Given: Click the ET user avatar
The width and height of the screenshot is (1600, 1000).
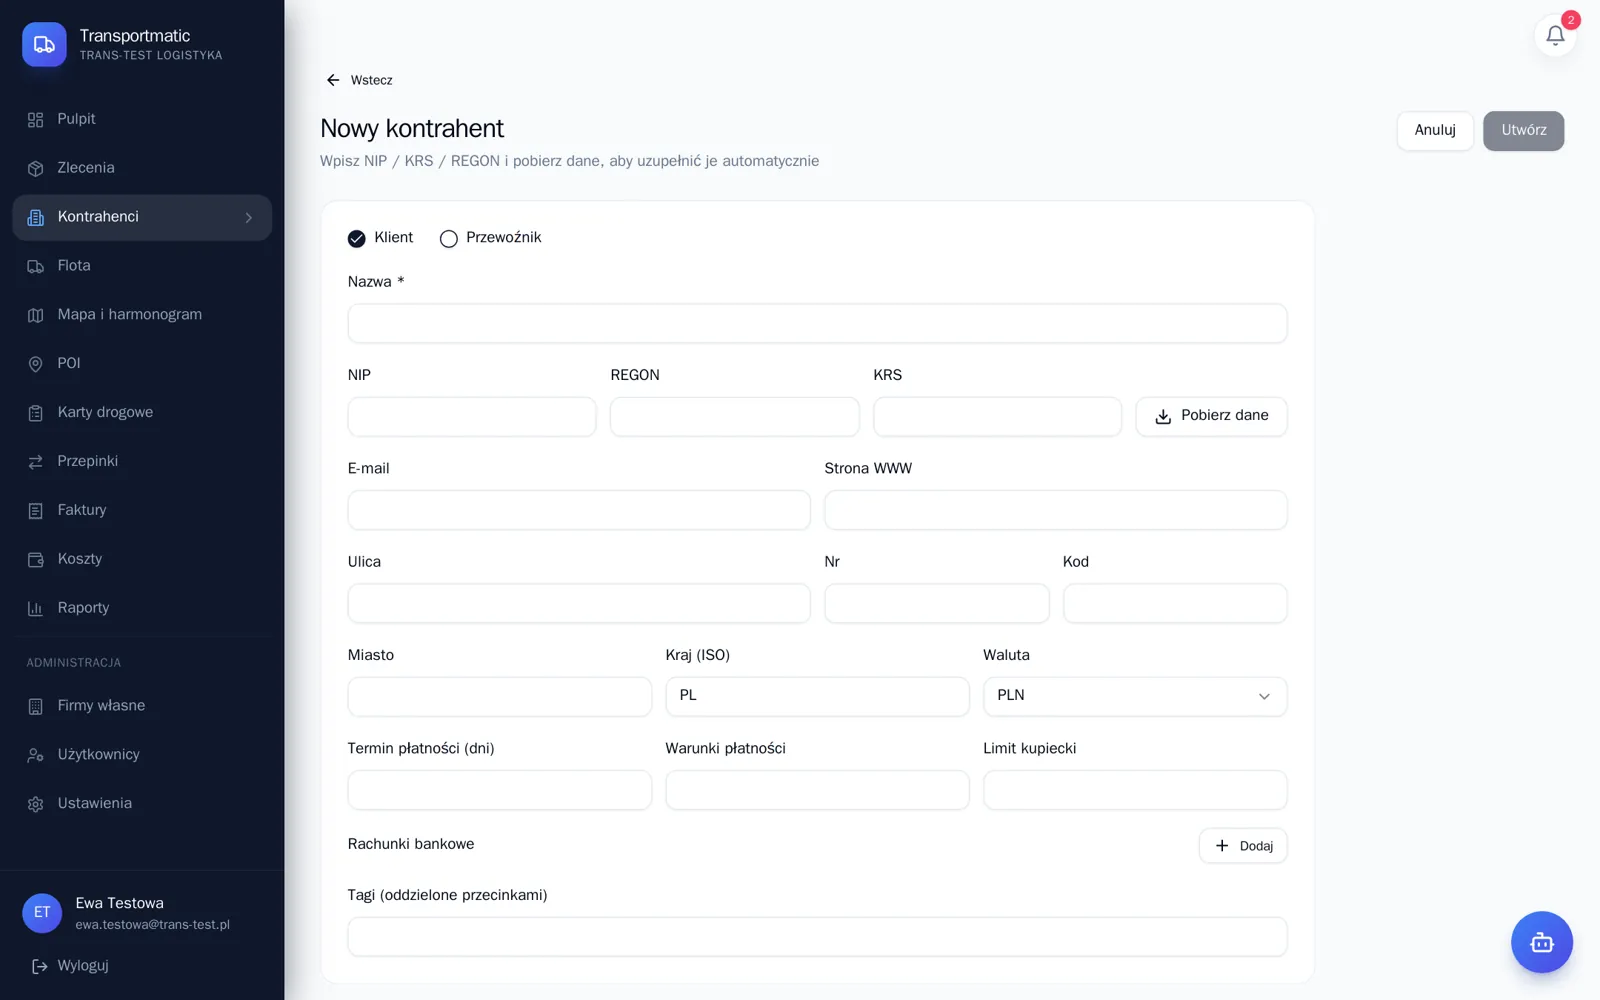Looking at the screenshot, I should (x=42, y=913).
